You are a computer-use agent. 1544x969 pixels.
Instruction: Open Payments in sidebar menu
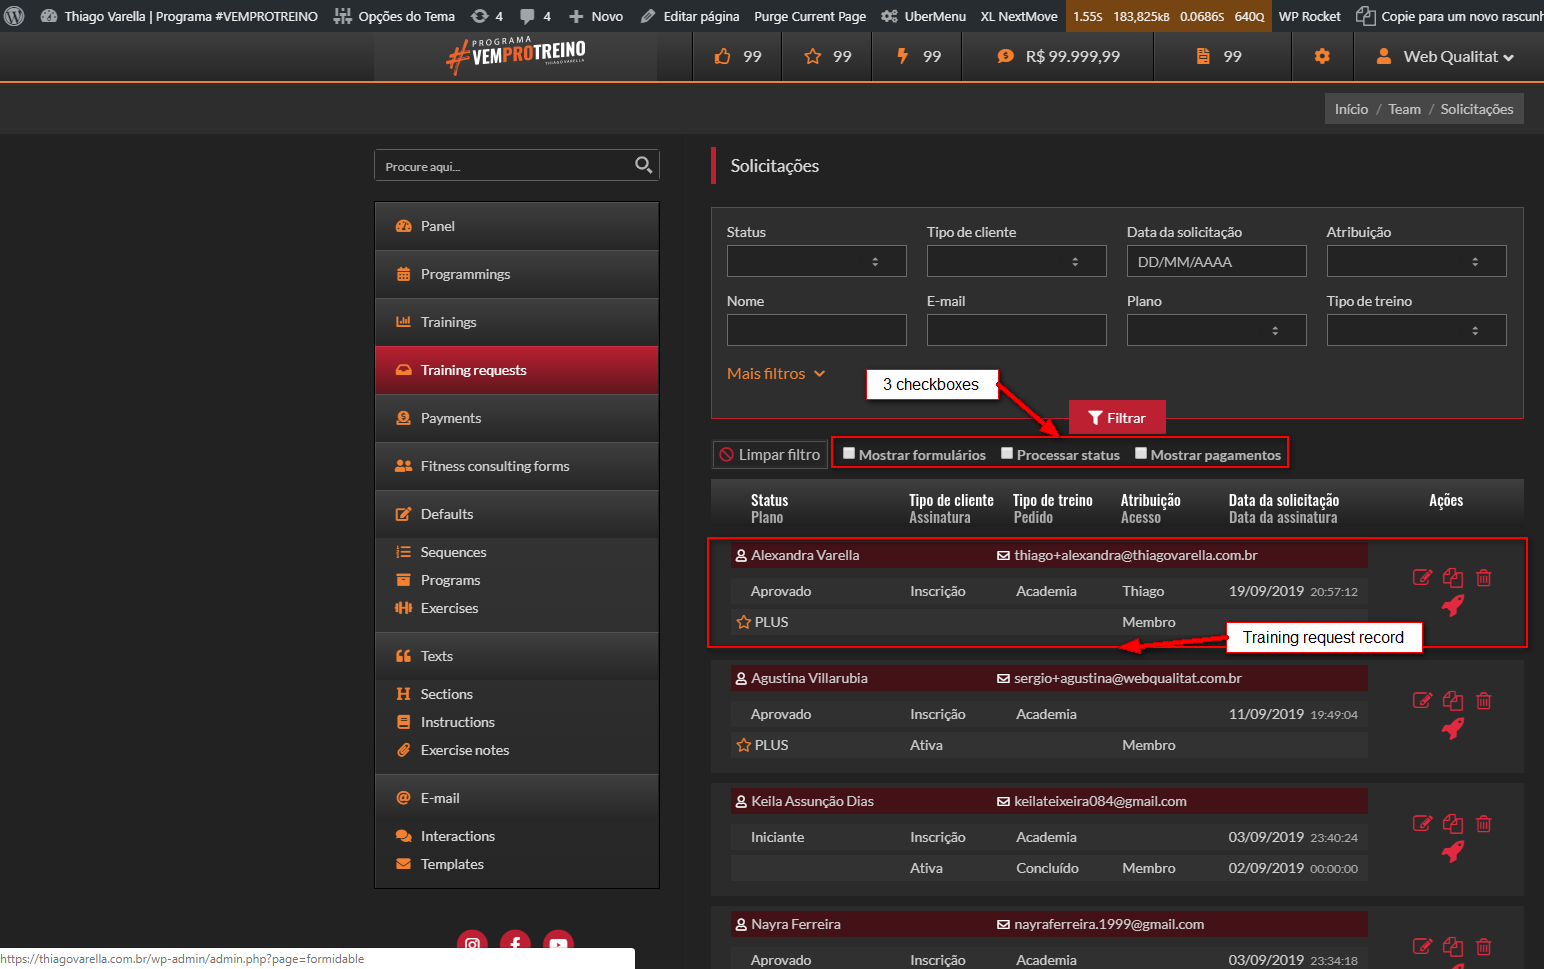pyautogui.click(x=451, y=418)
